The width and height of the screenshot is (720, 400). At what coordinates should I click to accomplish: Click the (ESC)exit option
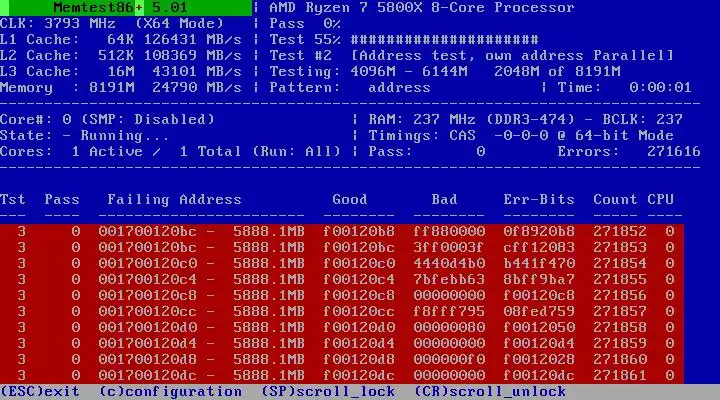point(40,392)
